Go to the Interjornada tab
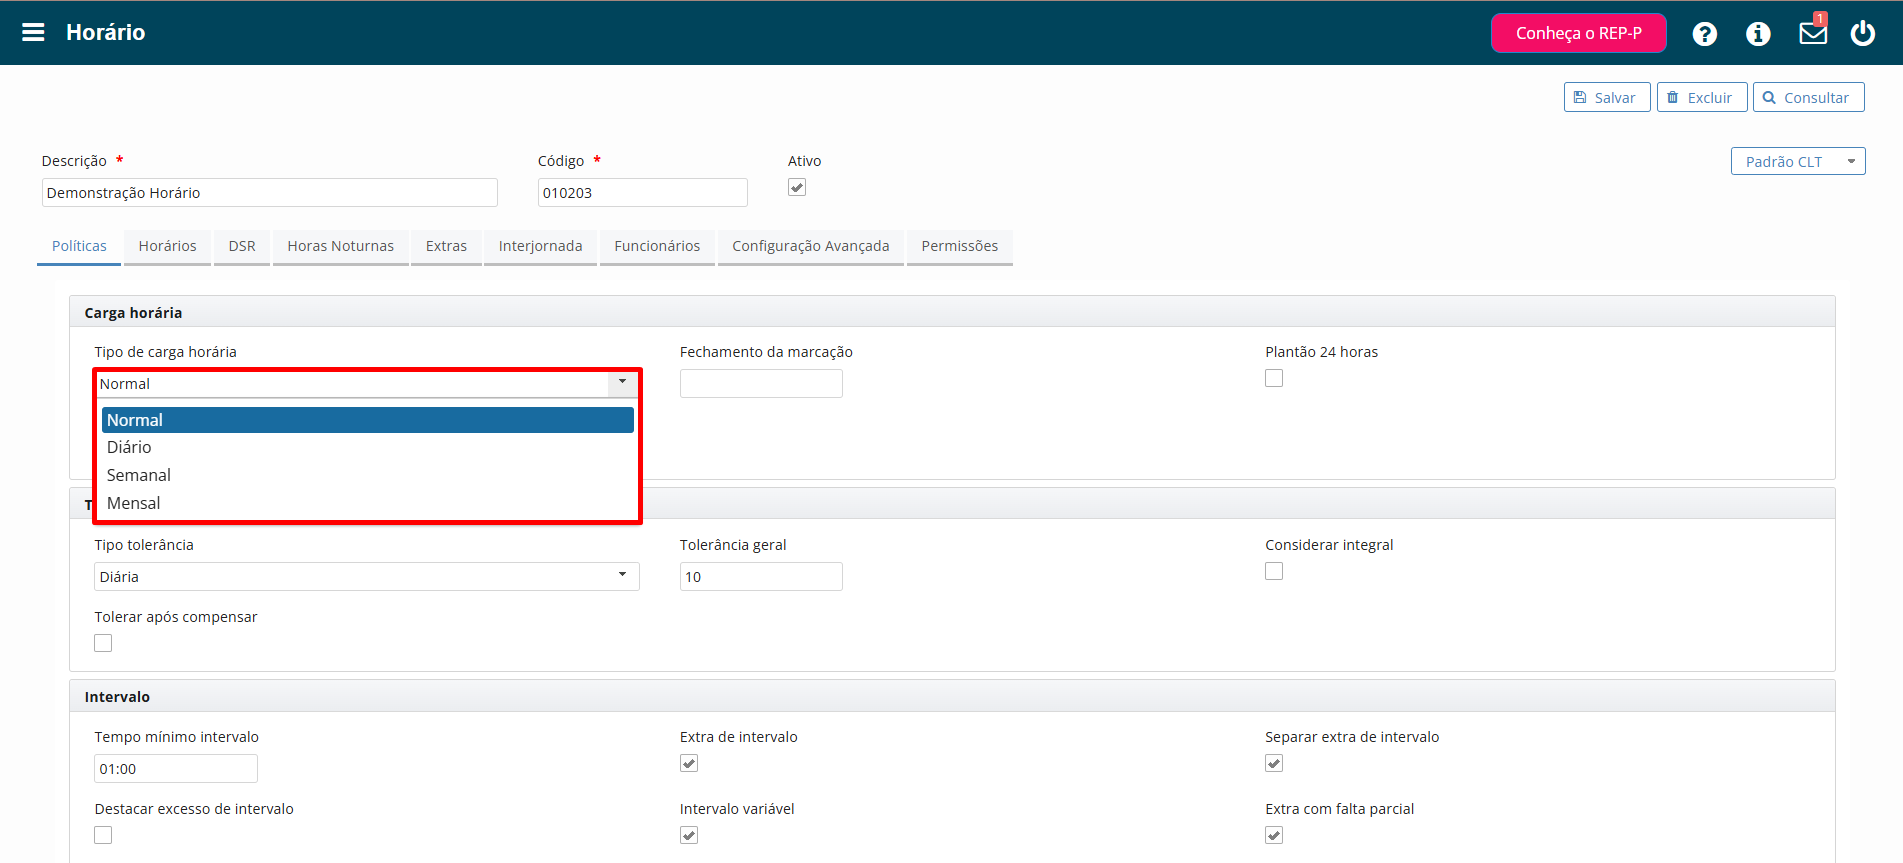 point(540,246)
